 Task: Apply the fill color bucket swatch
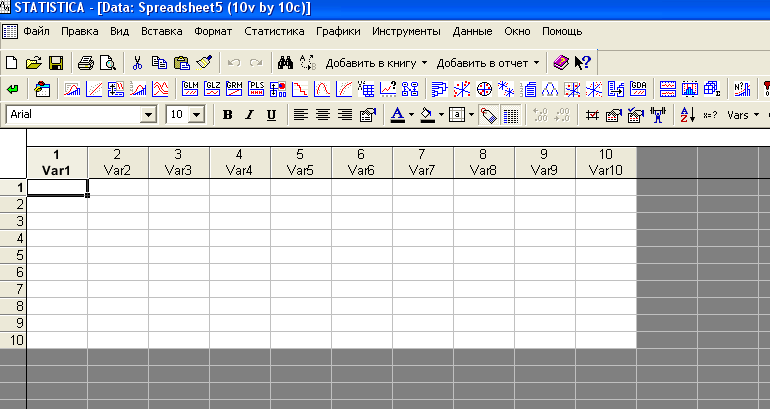[428, 115]
